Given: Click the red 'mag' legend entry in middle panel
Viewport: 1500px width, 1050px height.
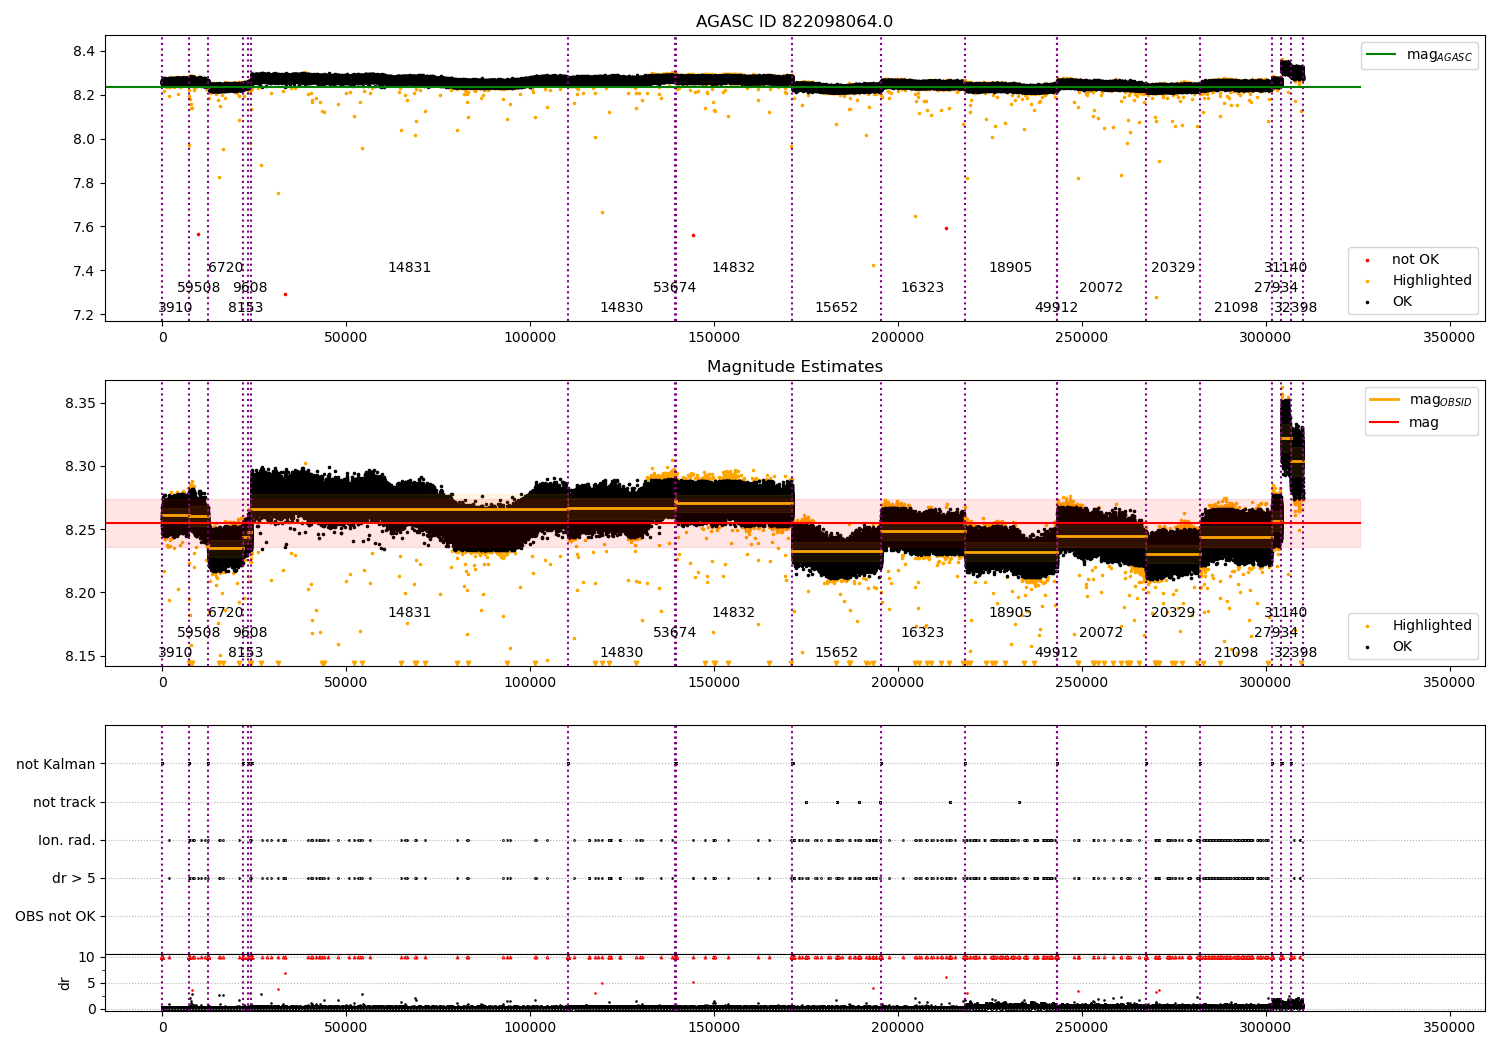Looking at the screenshot, I should pyautogui.click(x=1405, y=423).
